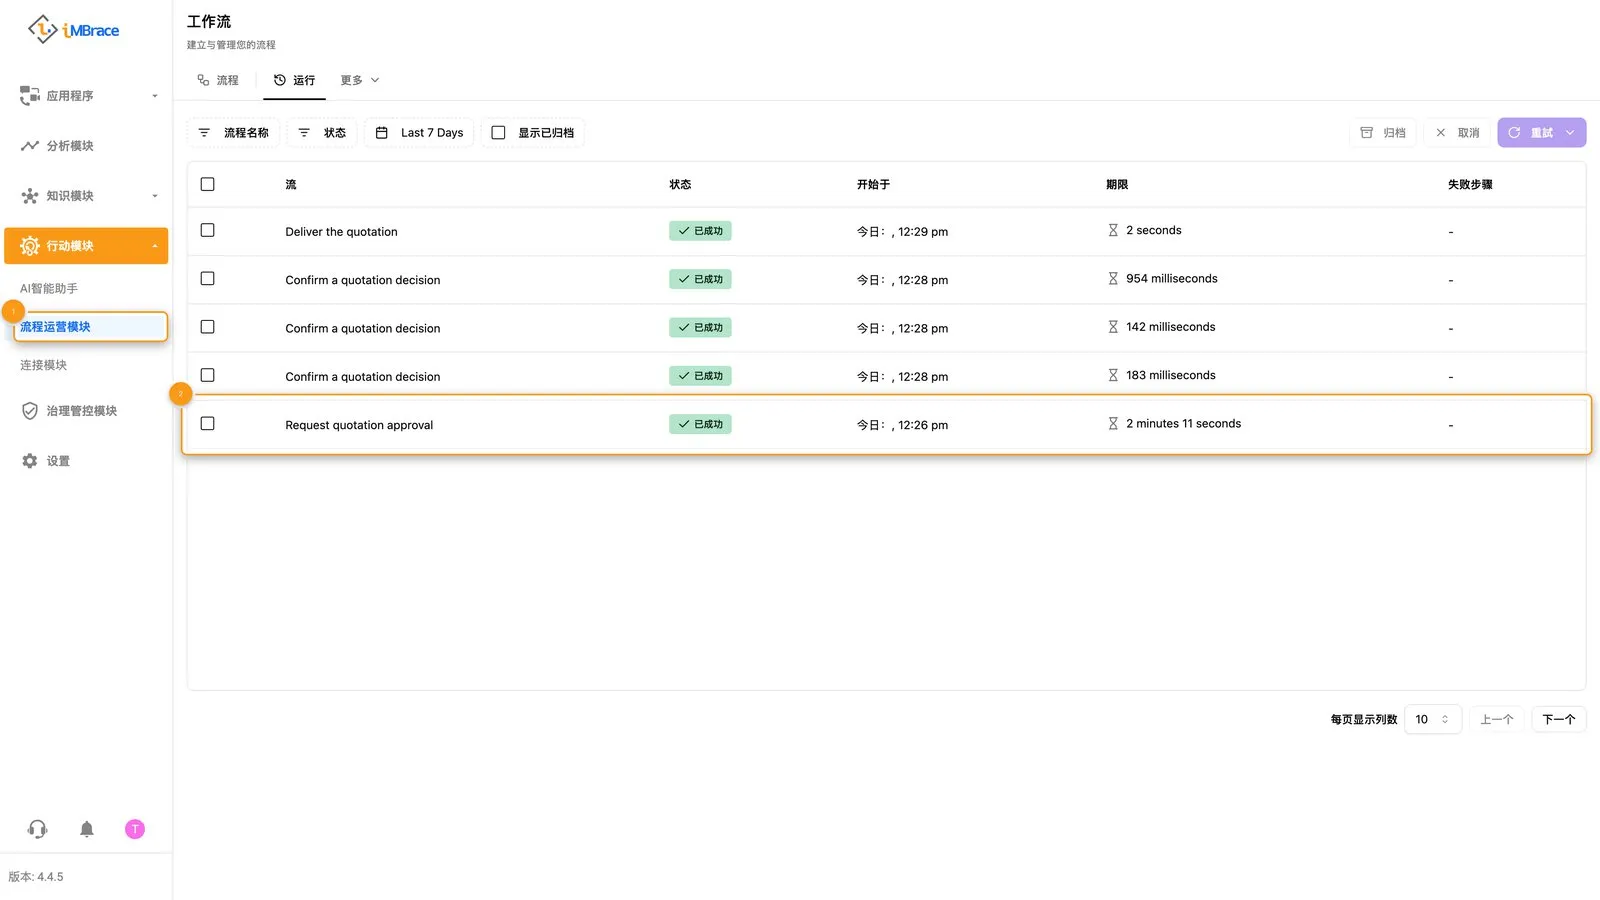Switch to the 流程 tab
The width and height of the screenshot is (1600, 900).
click(218, 80)
